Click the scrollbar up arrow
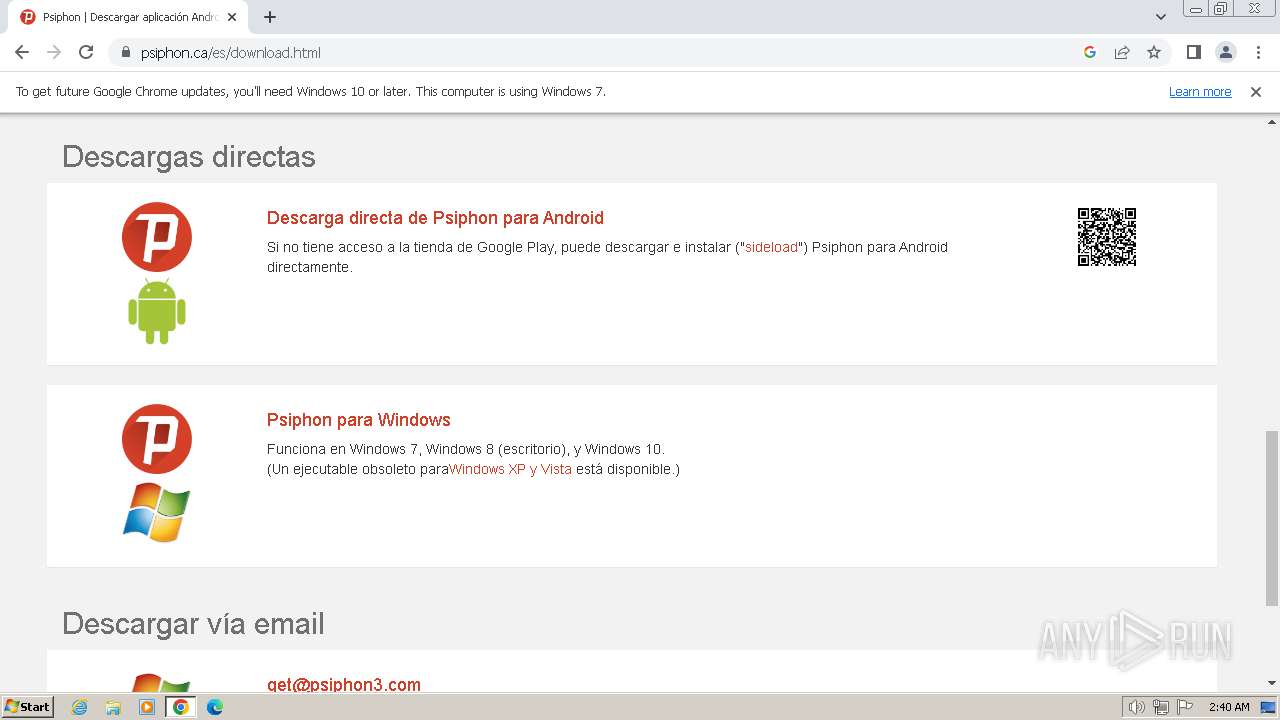The image size is (1280, 720). click(x=1272, y=121)
